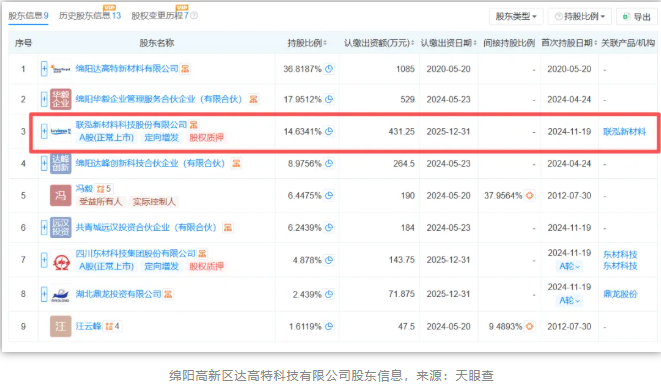The height and width of the screenshot is (386, 661).
Task: Expand row 6 共青城远汉投资 details
Action: (x=44, y=228)
